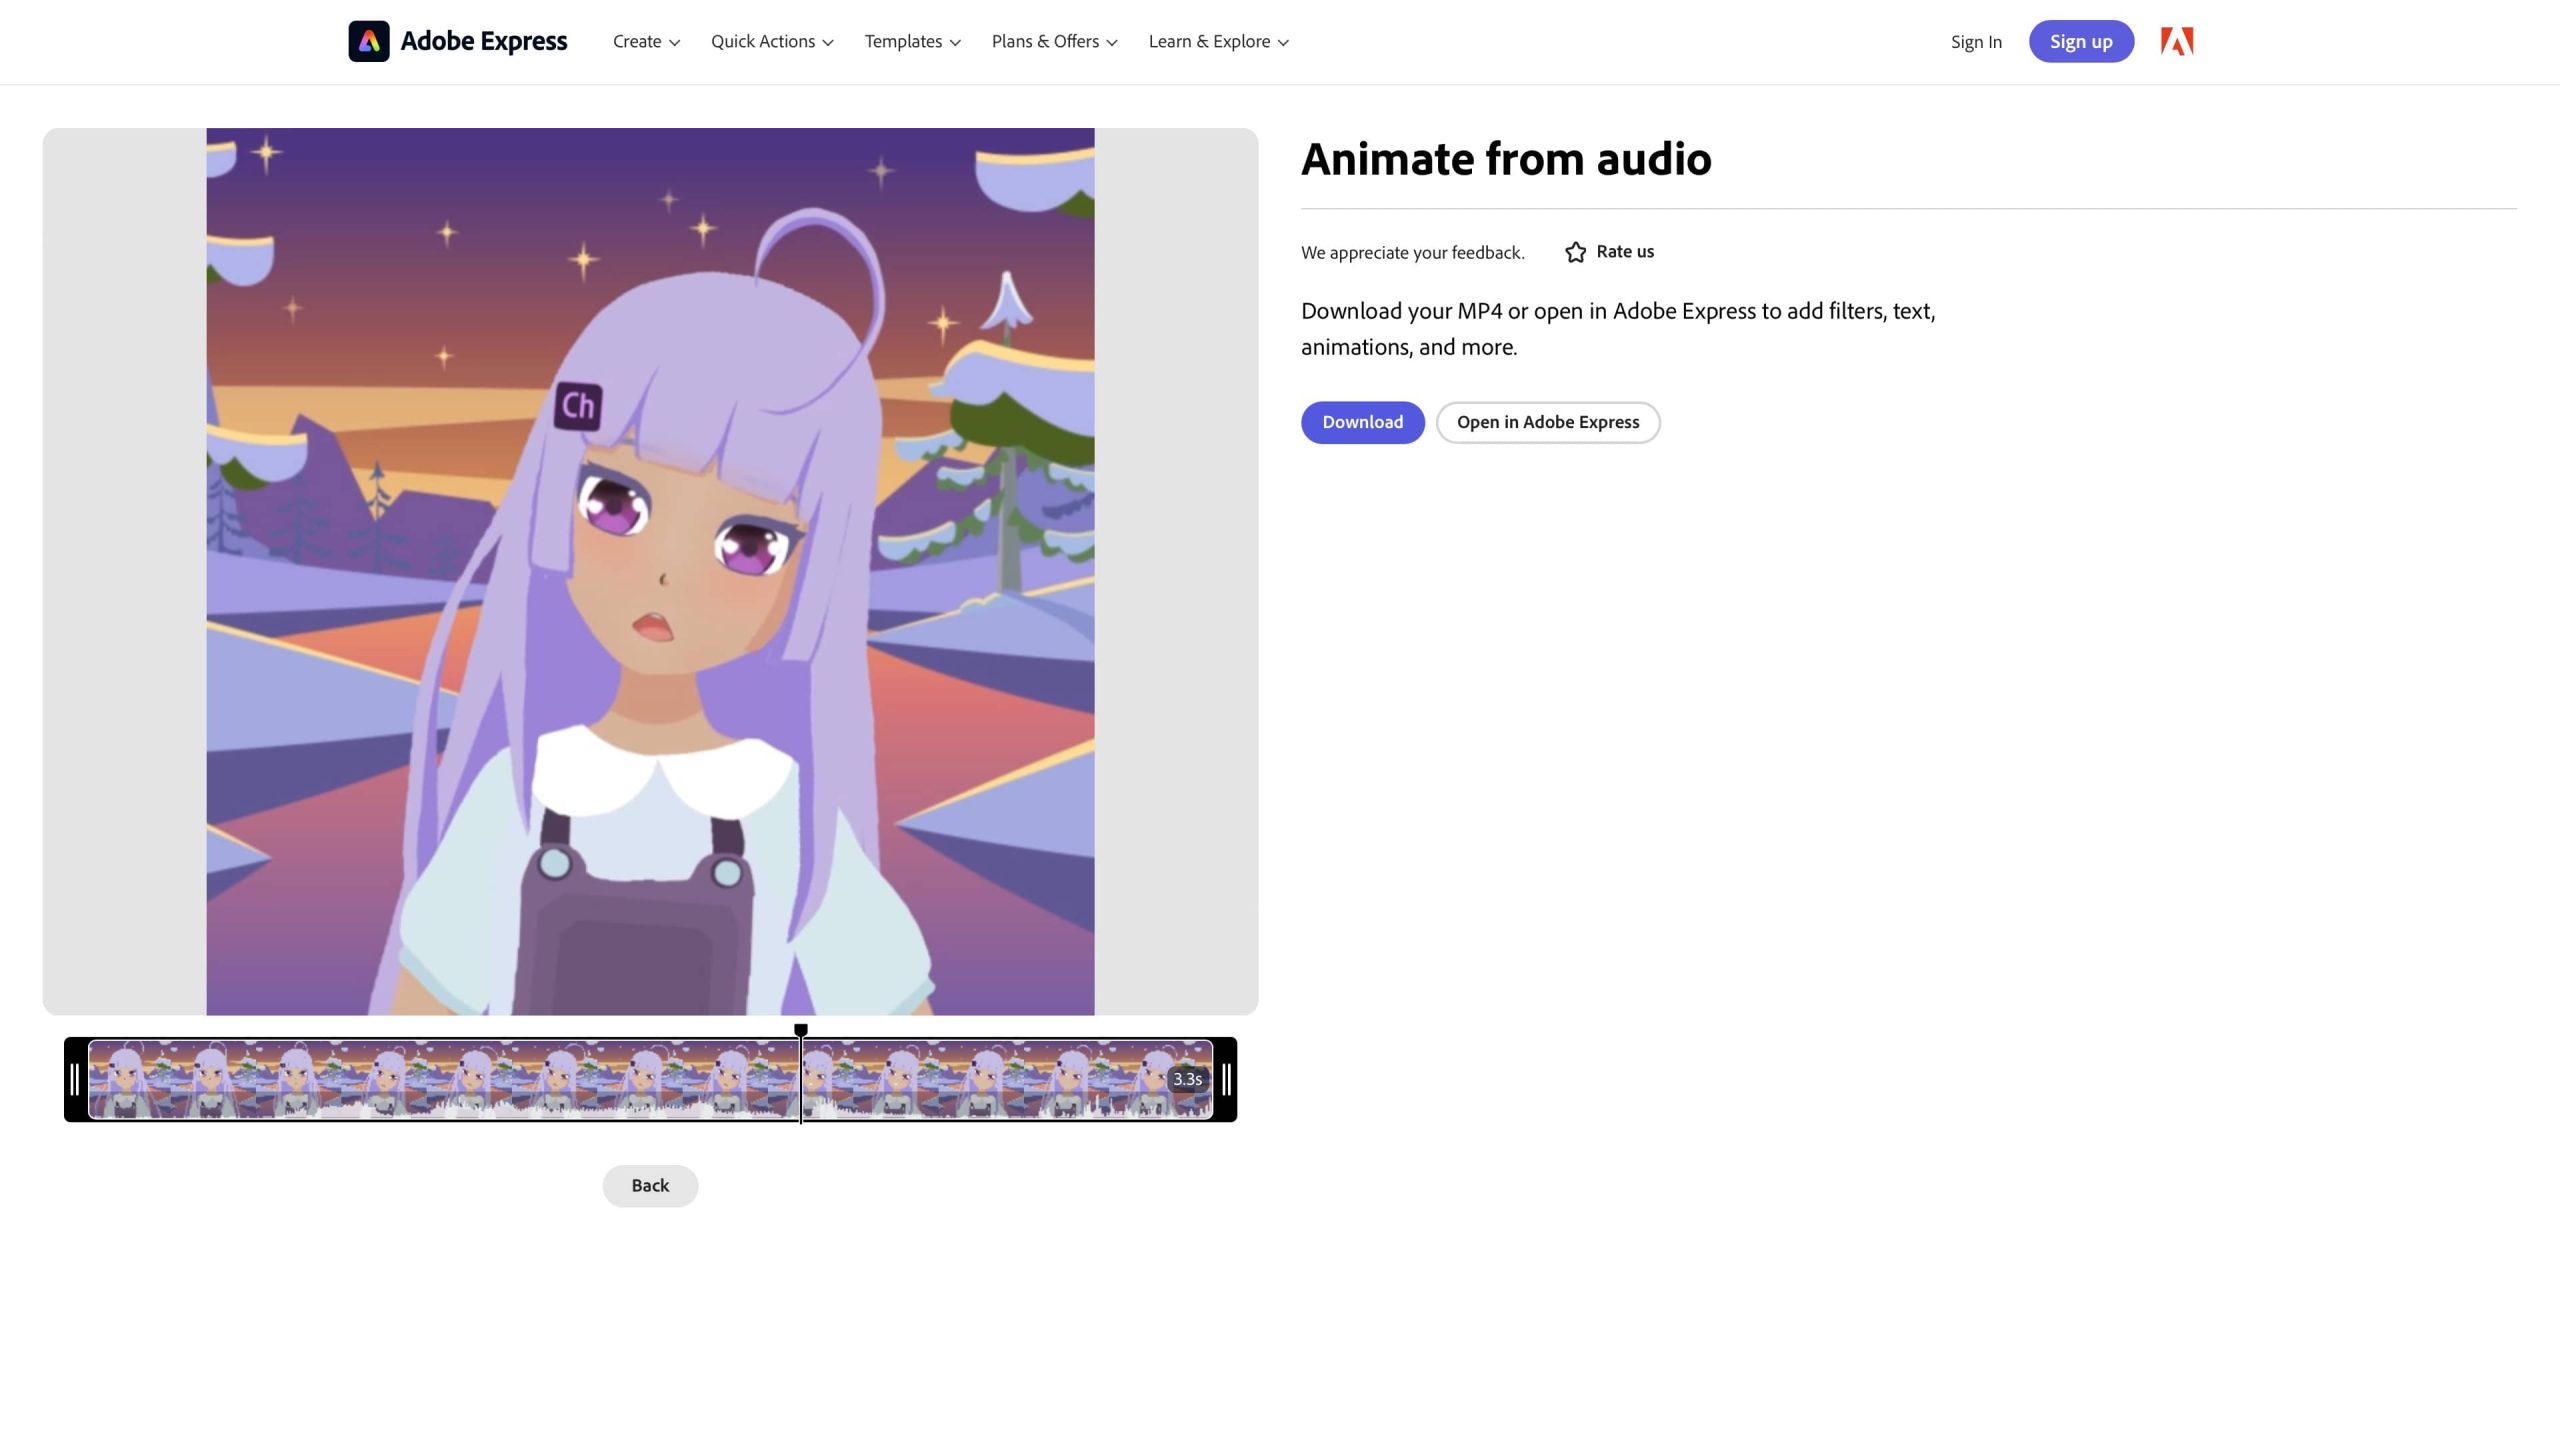Click the Adobe Express logo icon
This screenshot has height=1439, width=2560.
click(368, 41)
